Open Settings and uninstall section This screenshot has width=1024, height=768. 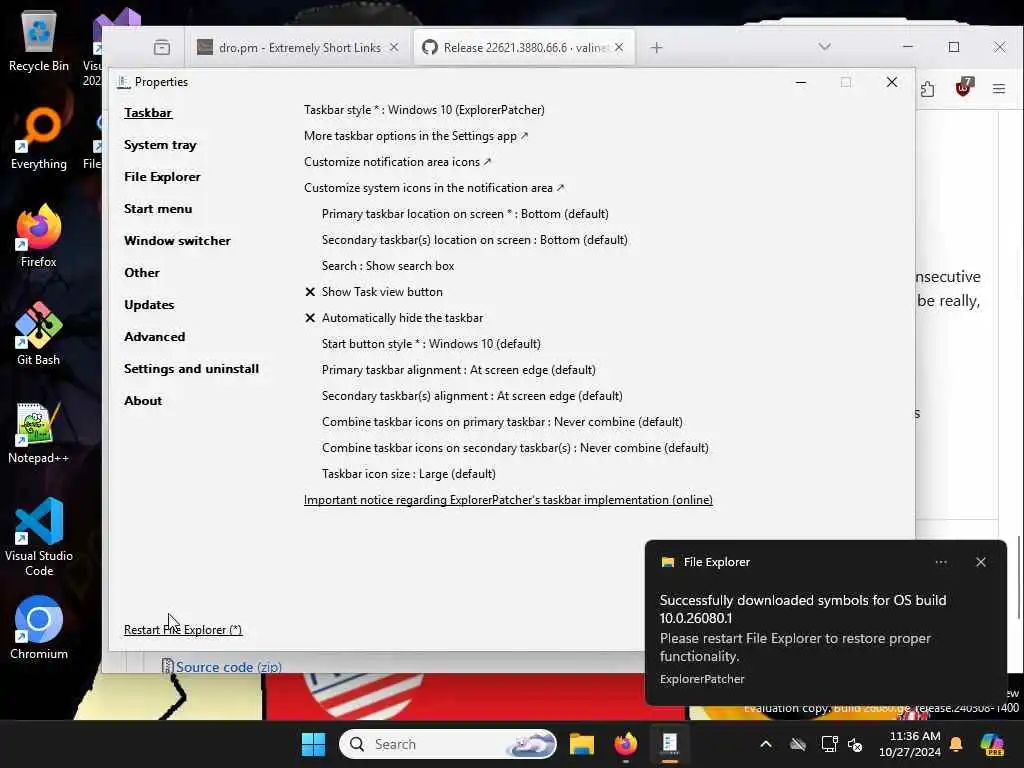[191, 368]
